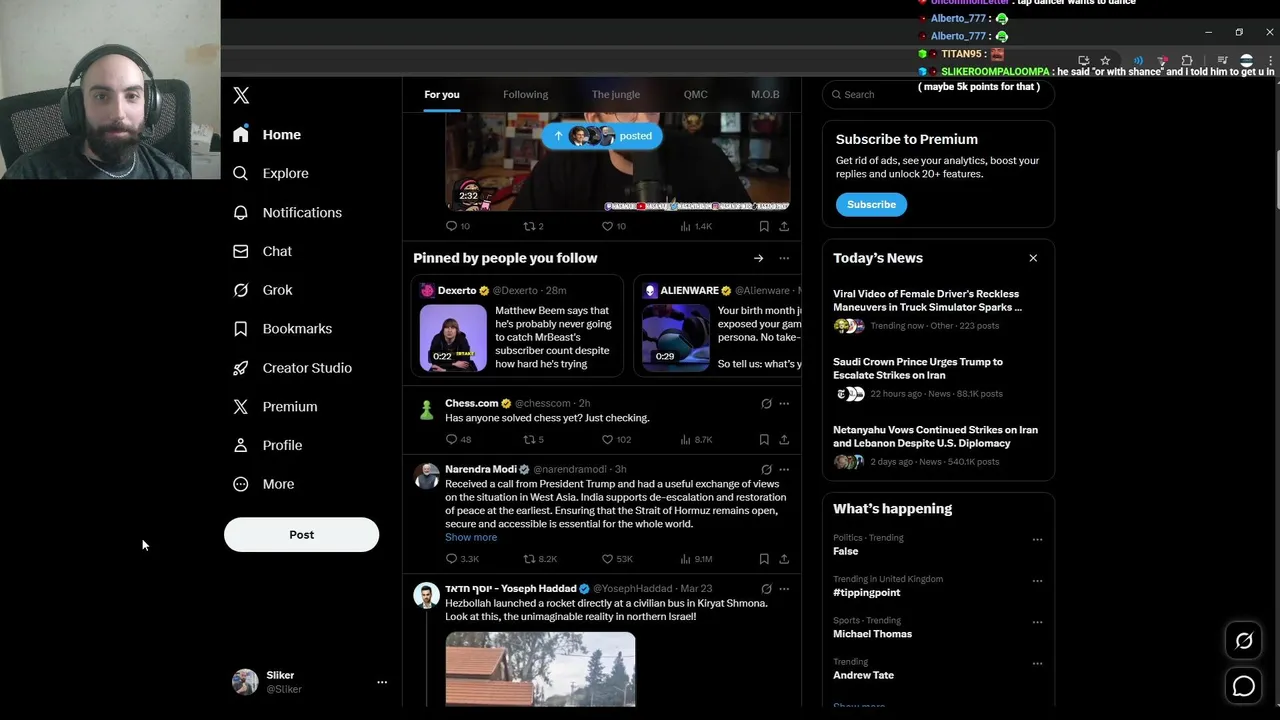
Task: Select the For you tab
Action: [442, 94]
